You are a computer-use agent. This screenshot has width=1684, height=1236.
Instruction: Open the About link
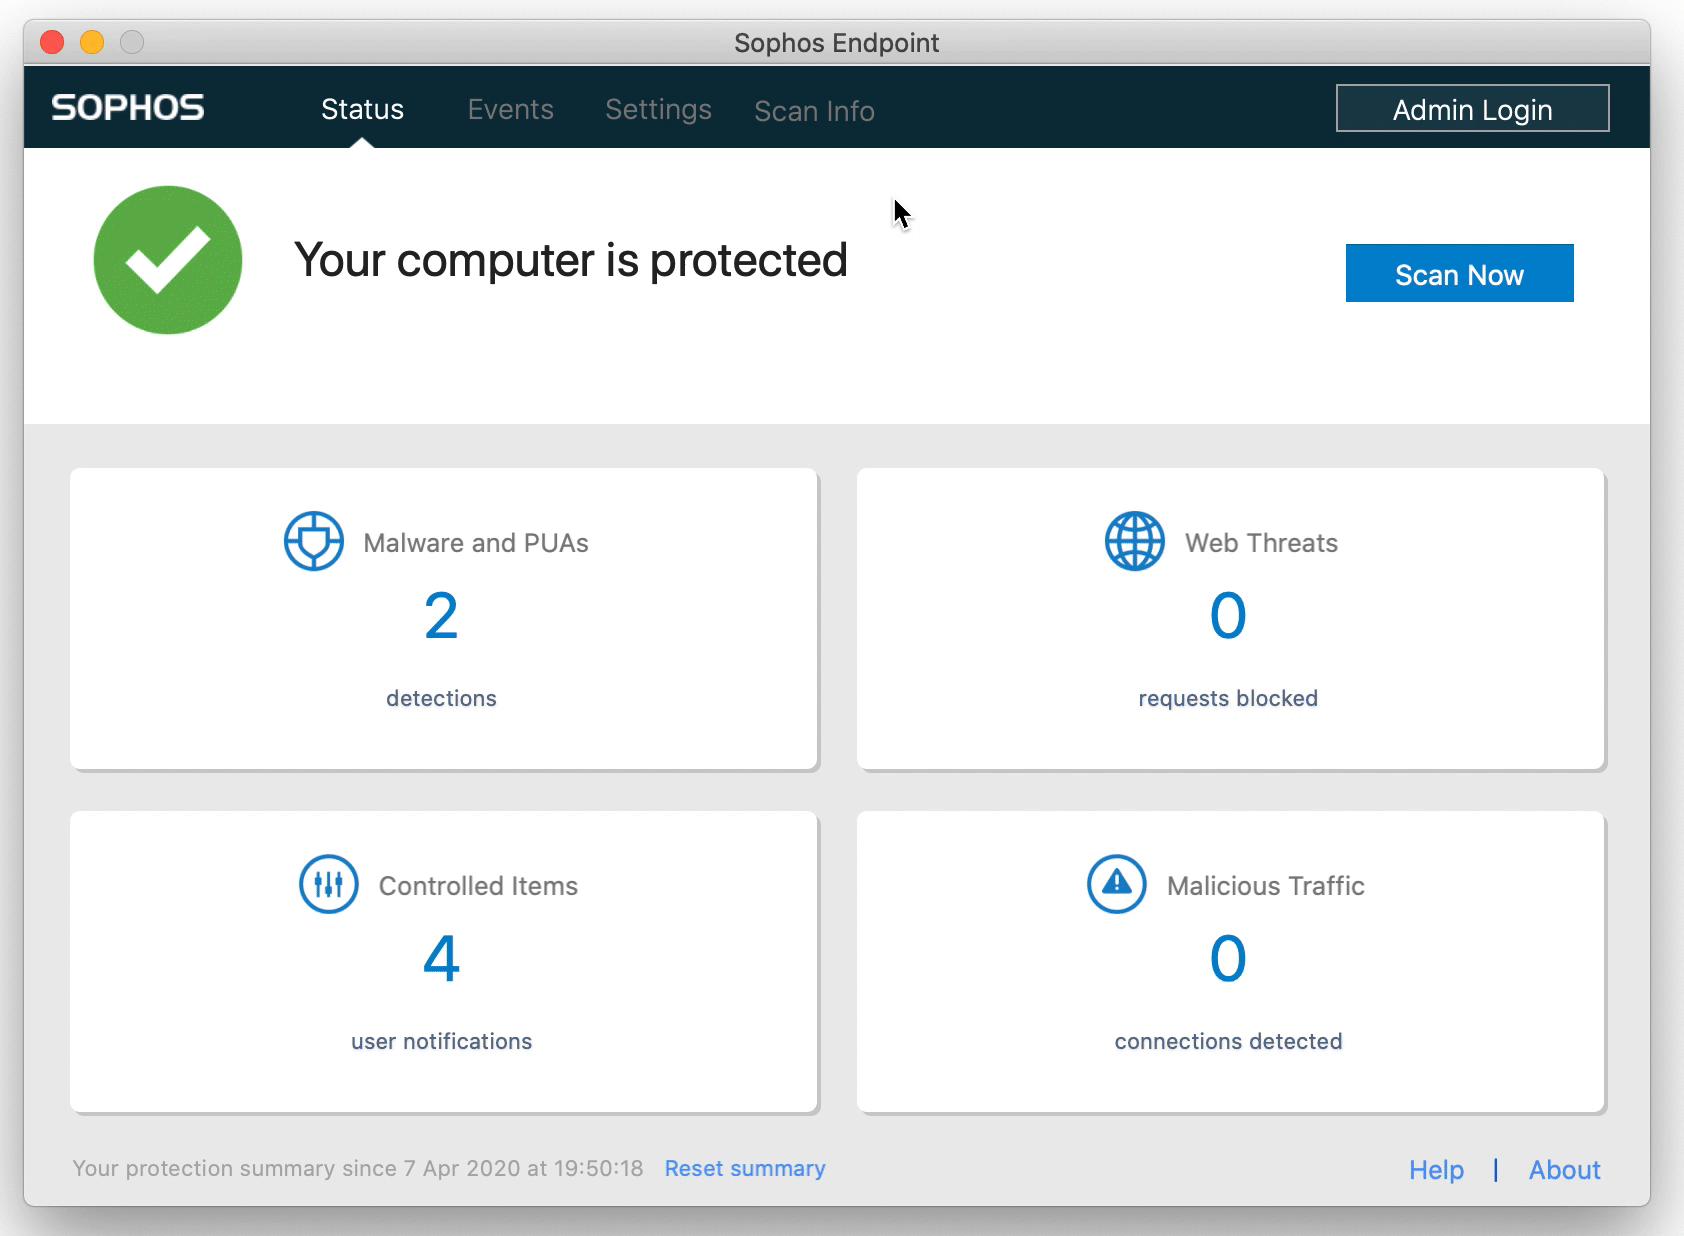tap(1565, 1169)
